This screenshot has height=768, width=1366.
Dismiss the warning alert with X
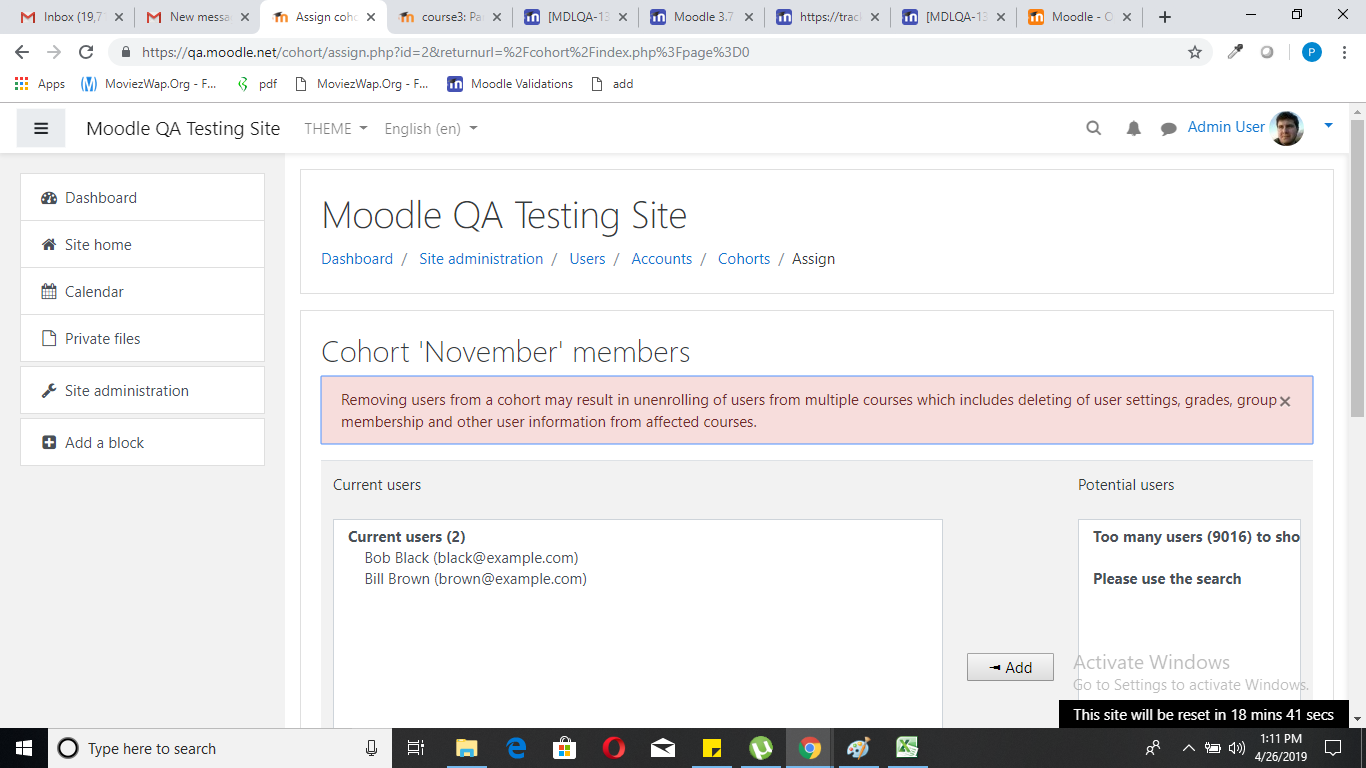pos(1285,401)
